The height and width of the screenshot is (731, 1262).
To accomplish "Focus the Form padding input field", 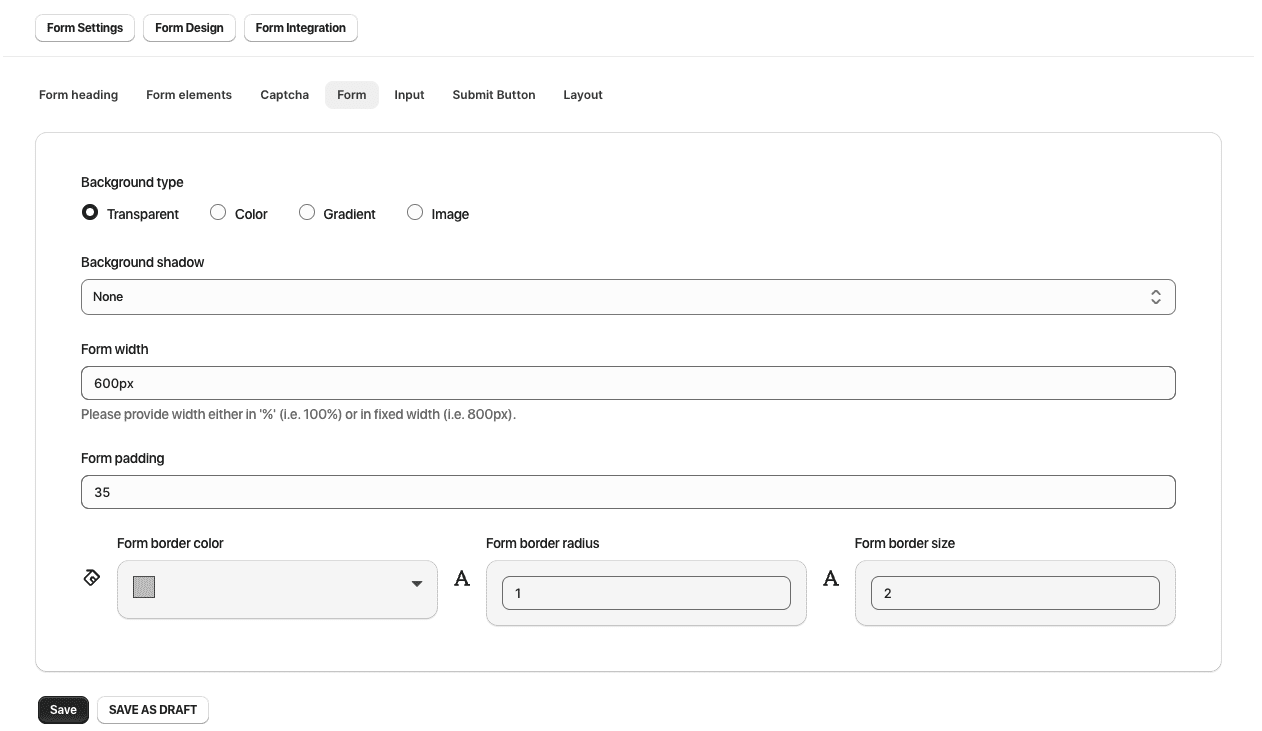I will pos(628,492).
